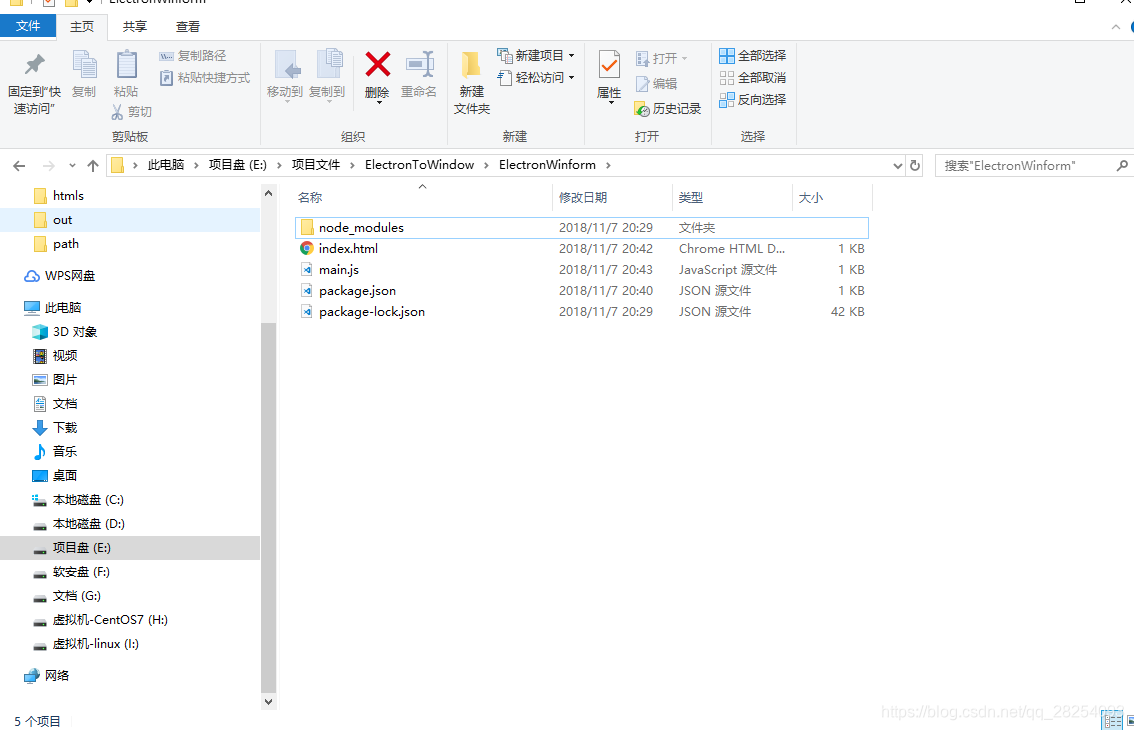Go forward with the right arrow
This screenshot has width=1134, height=730.
48,166
